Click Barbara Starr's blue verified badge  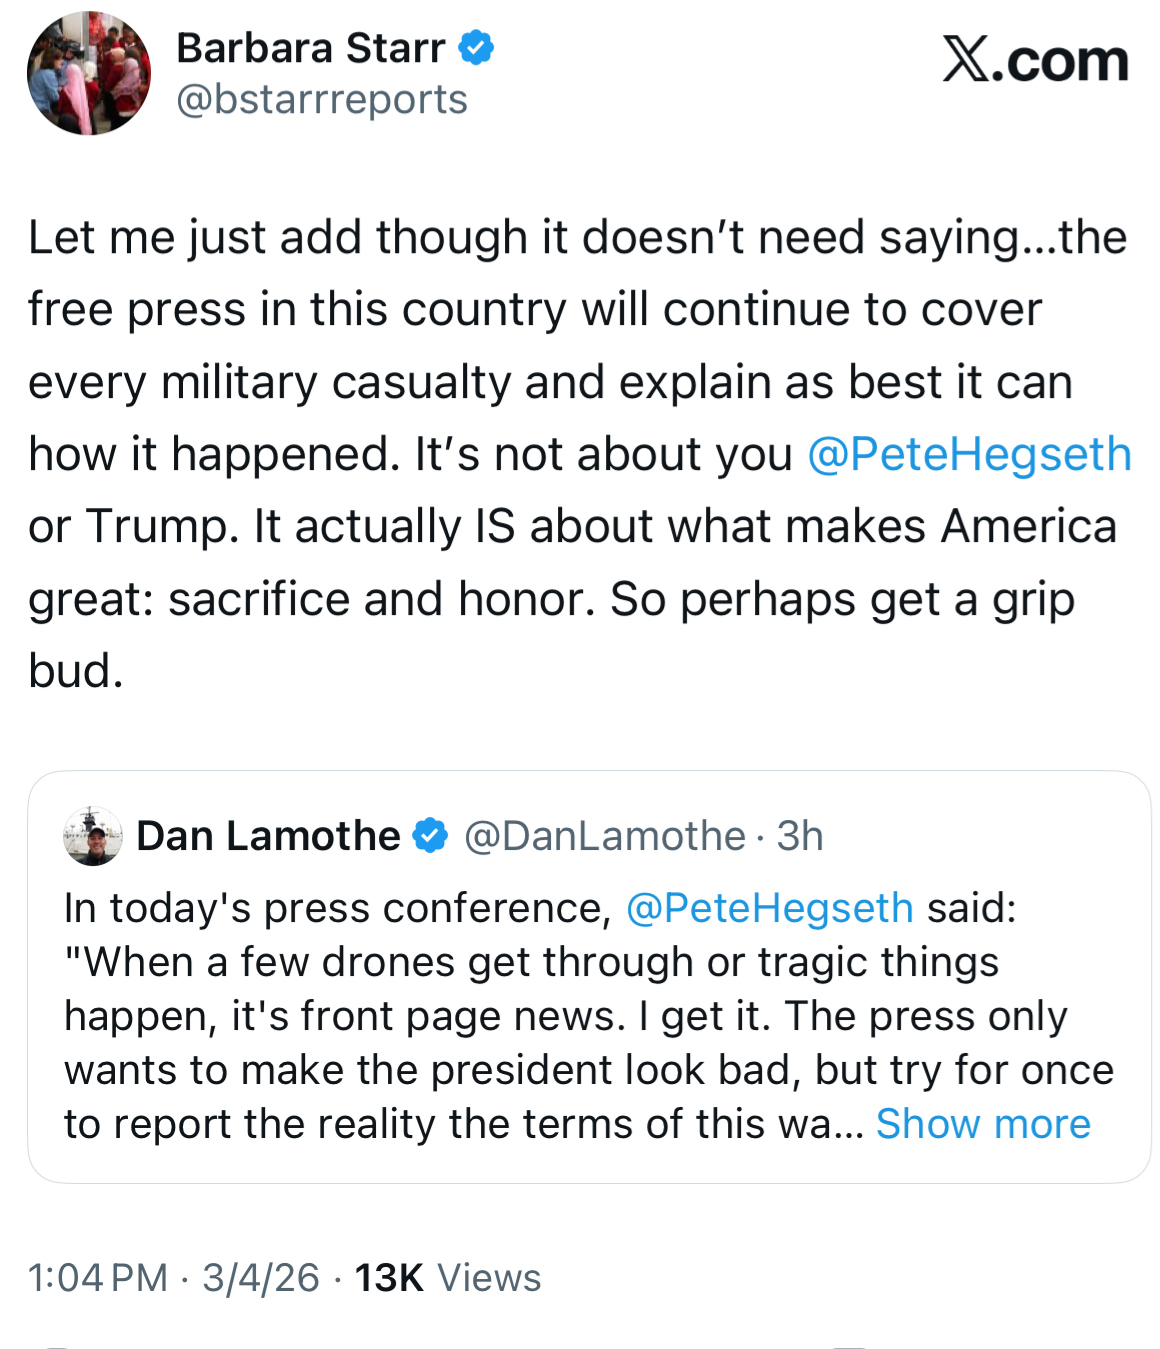tap(476, 48)
